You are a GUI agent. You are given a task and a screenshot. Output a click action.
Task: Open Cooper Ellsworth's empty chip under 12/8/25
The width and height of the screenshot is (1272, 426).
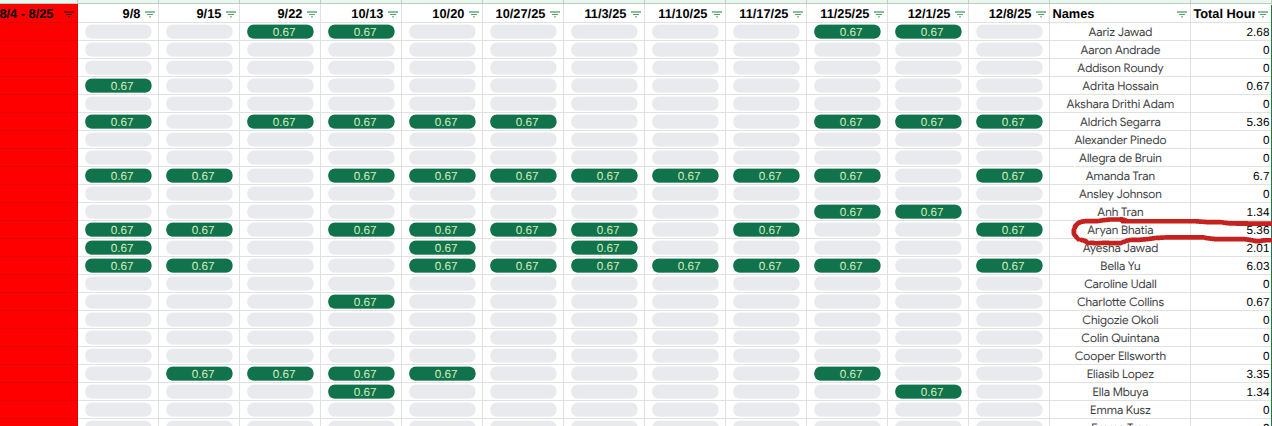point(1009,356)
